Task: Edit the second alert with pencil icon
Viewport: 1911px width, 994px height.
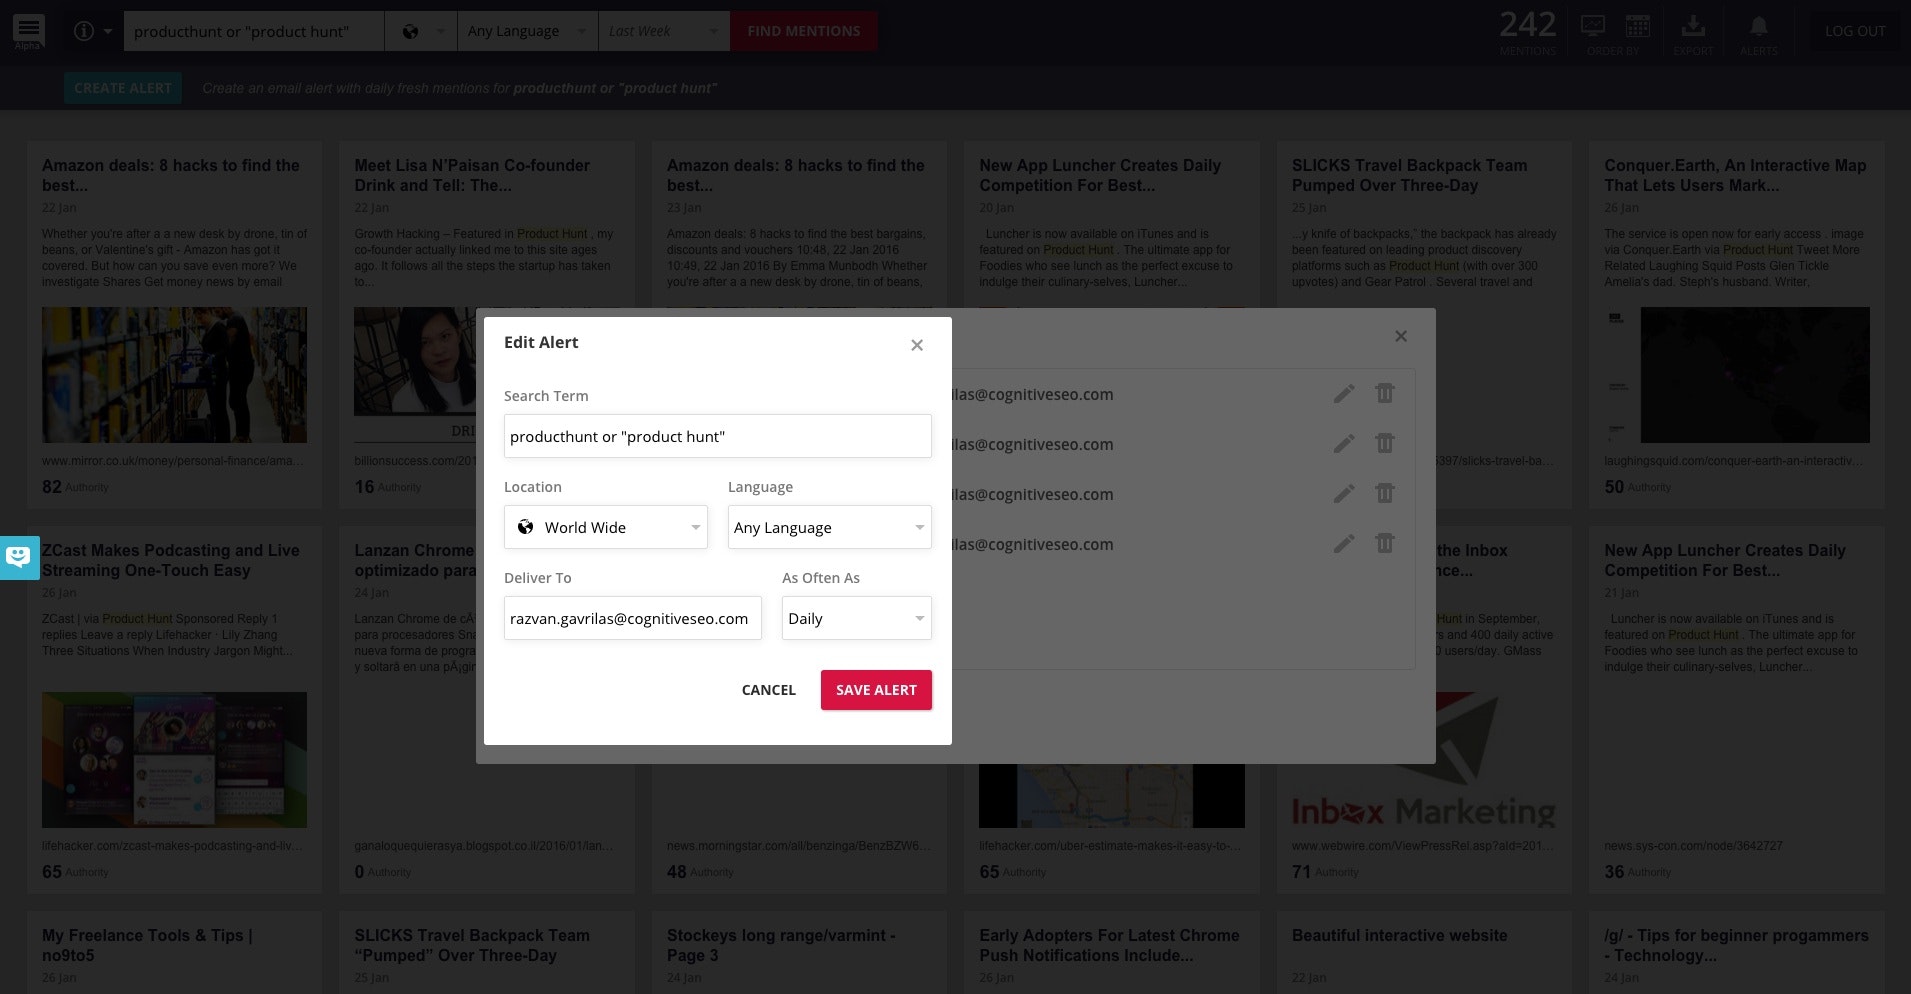Action: (x=1344, y=444)
